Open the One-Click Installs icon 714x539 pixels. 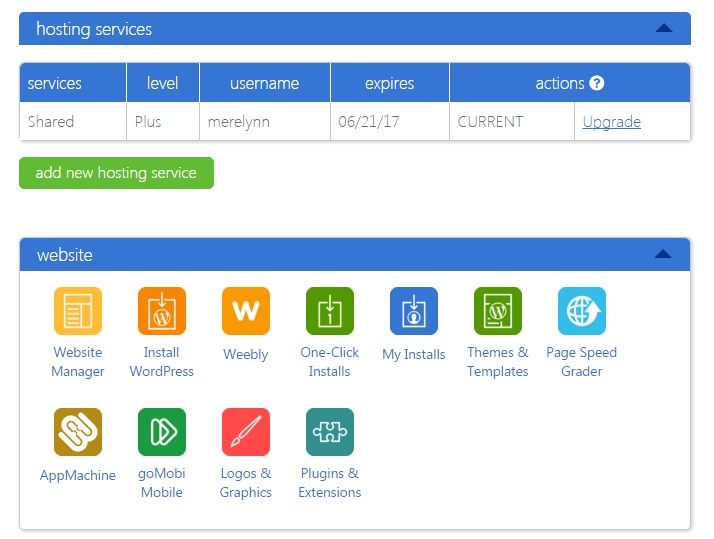click(330, 311)
